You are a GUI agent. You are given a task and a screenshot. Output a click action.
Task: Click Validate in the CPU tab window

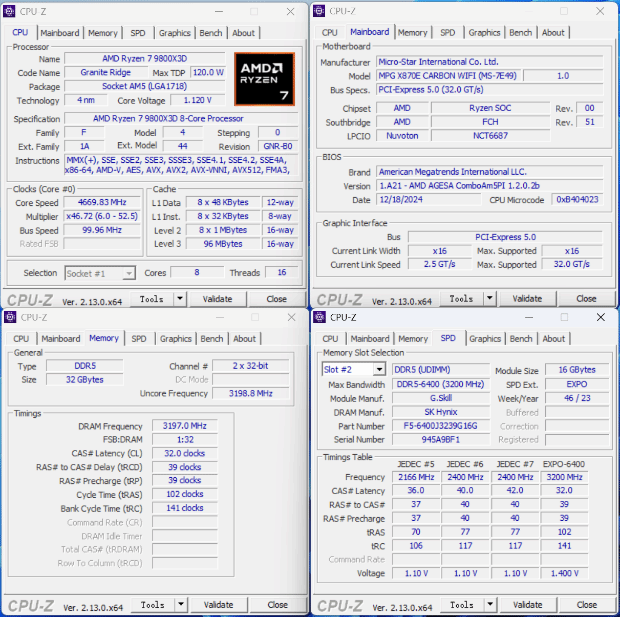pos(217,299)
